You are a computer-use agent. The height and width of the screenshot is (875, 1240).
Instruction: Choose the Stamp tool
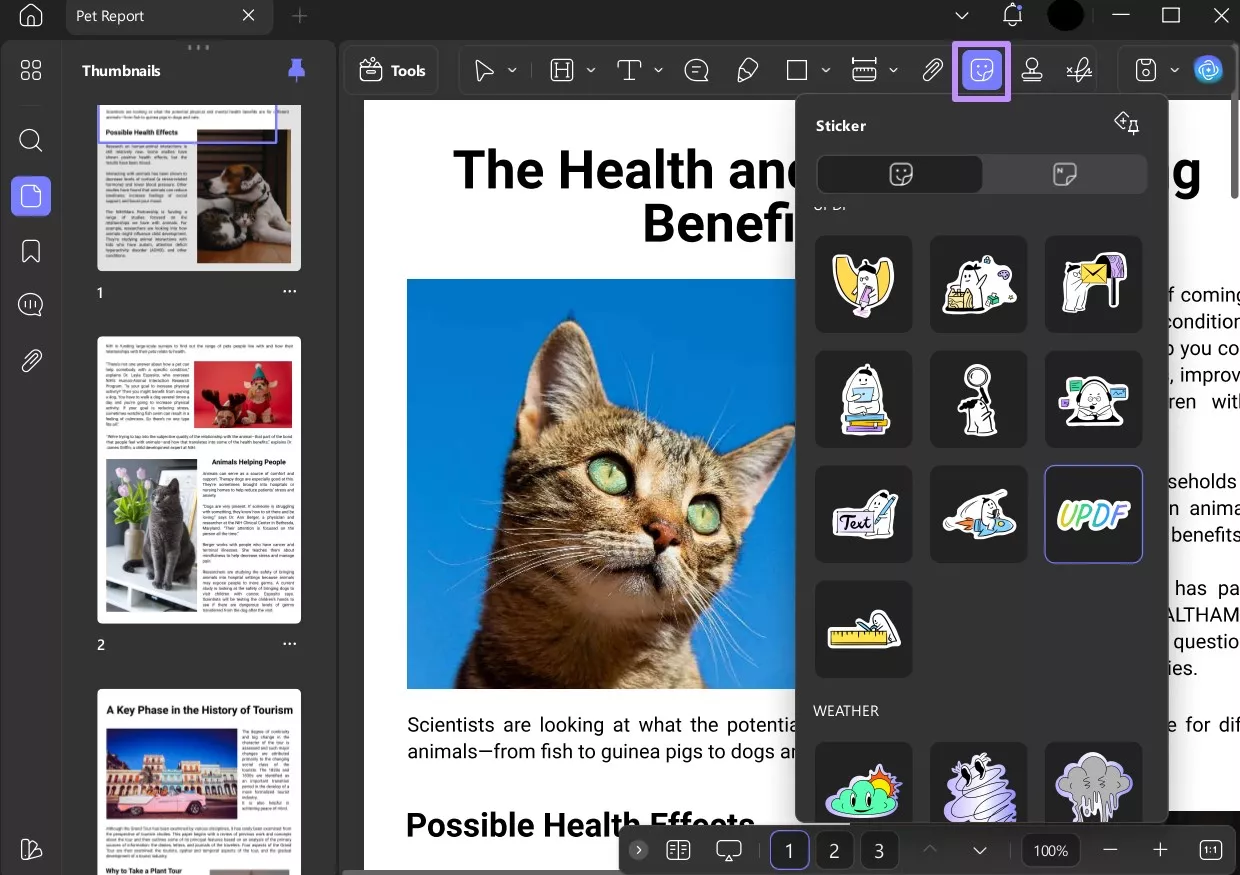(x=1032, y=70)
